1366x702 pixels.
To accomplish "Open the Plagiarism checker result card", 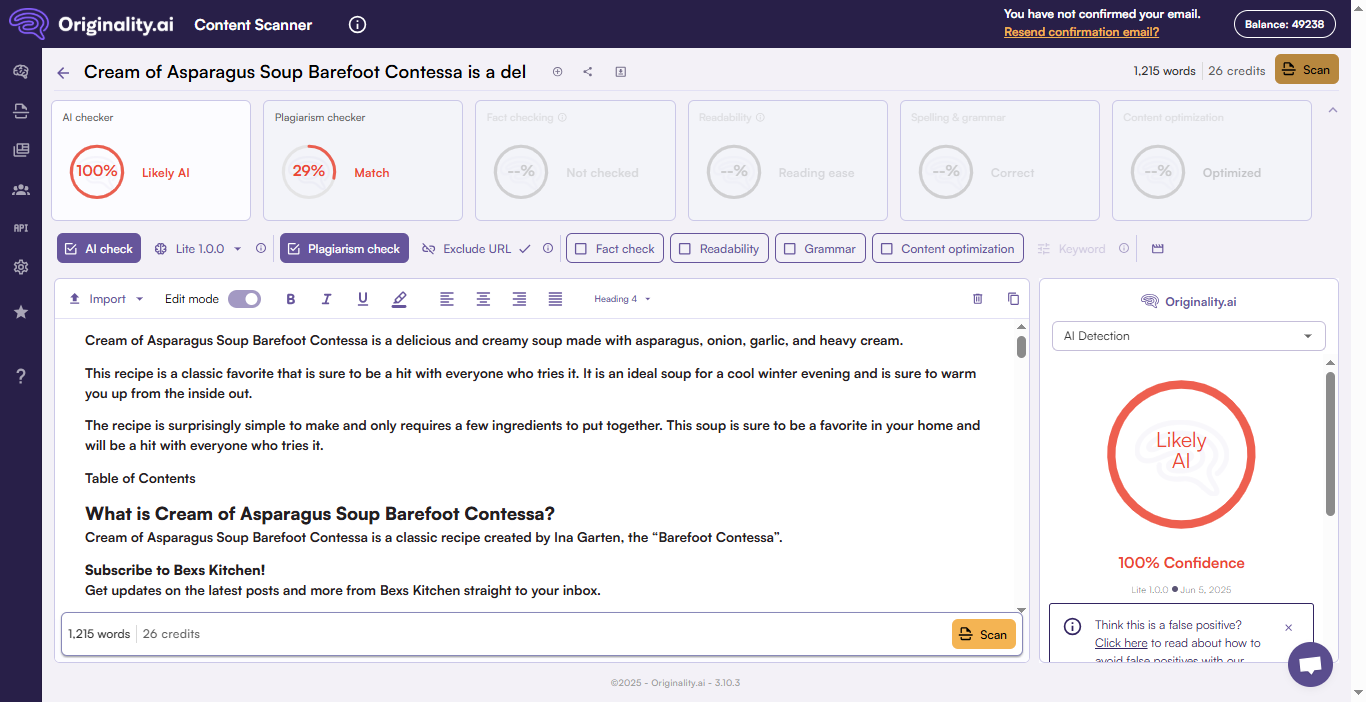I will pos(363,160).
